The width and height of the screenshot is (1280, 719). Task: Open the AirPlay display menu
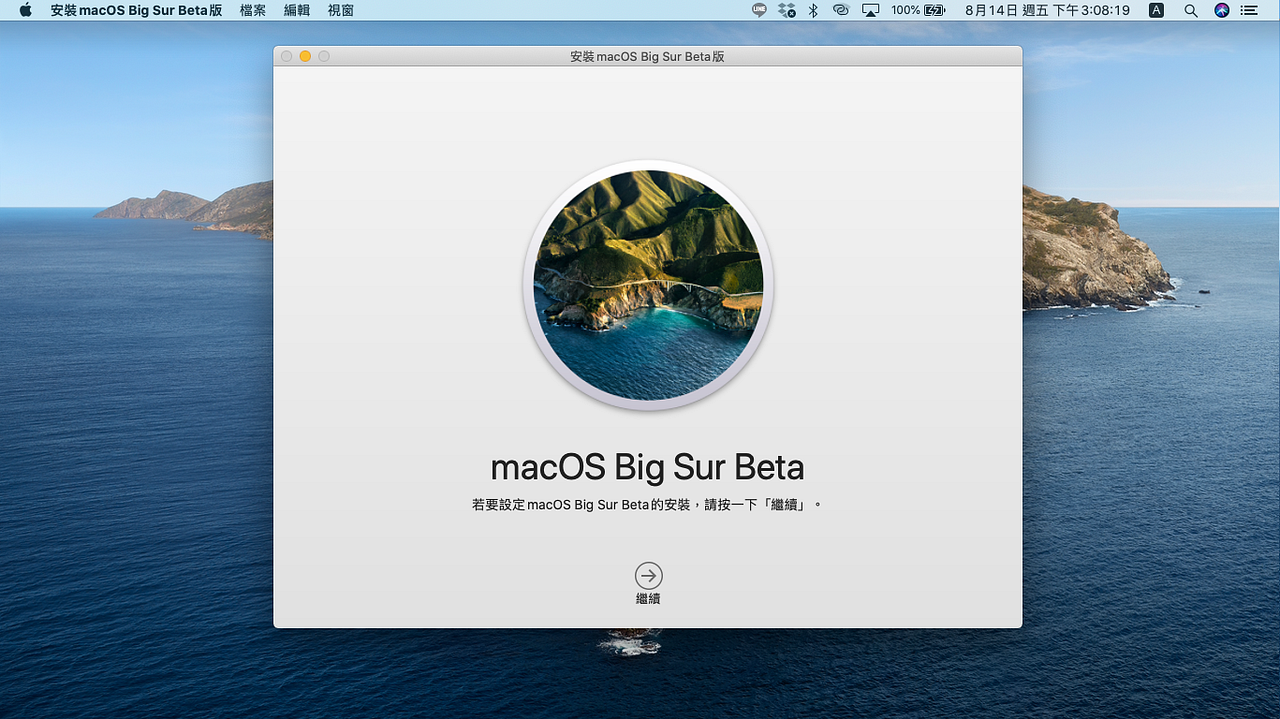coord(870,10)
